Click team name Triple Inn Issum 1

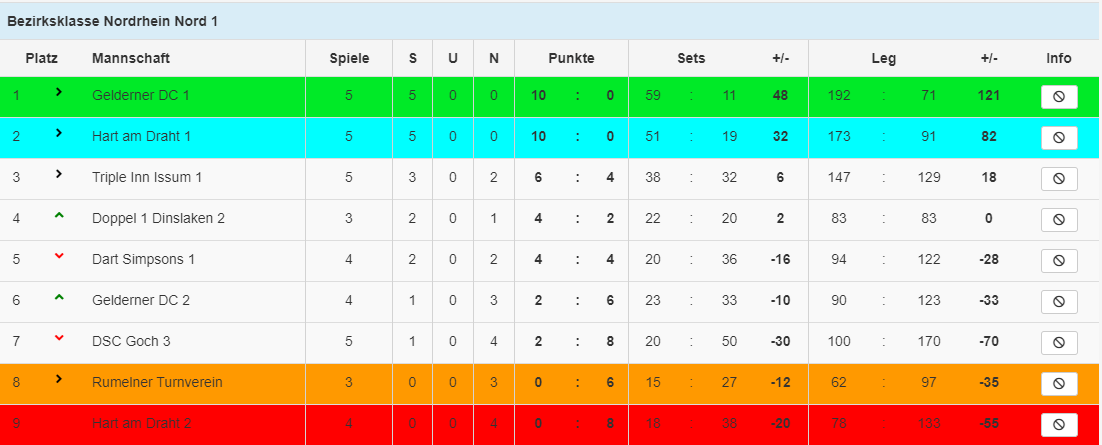point(147,178)
